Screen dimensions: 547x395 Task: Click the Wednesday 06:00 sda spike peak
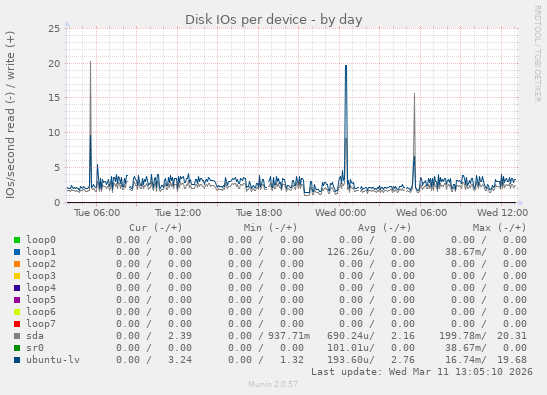pyautogui.click(x=414, y=94)
